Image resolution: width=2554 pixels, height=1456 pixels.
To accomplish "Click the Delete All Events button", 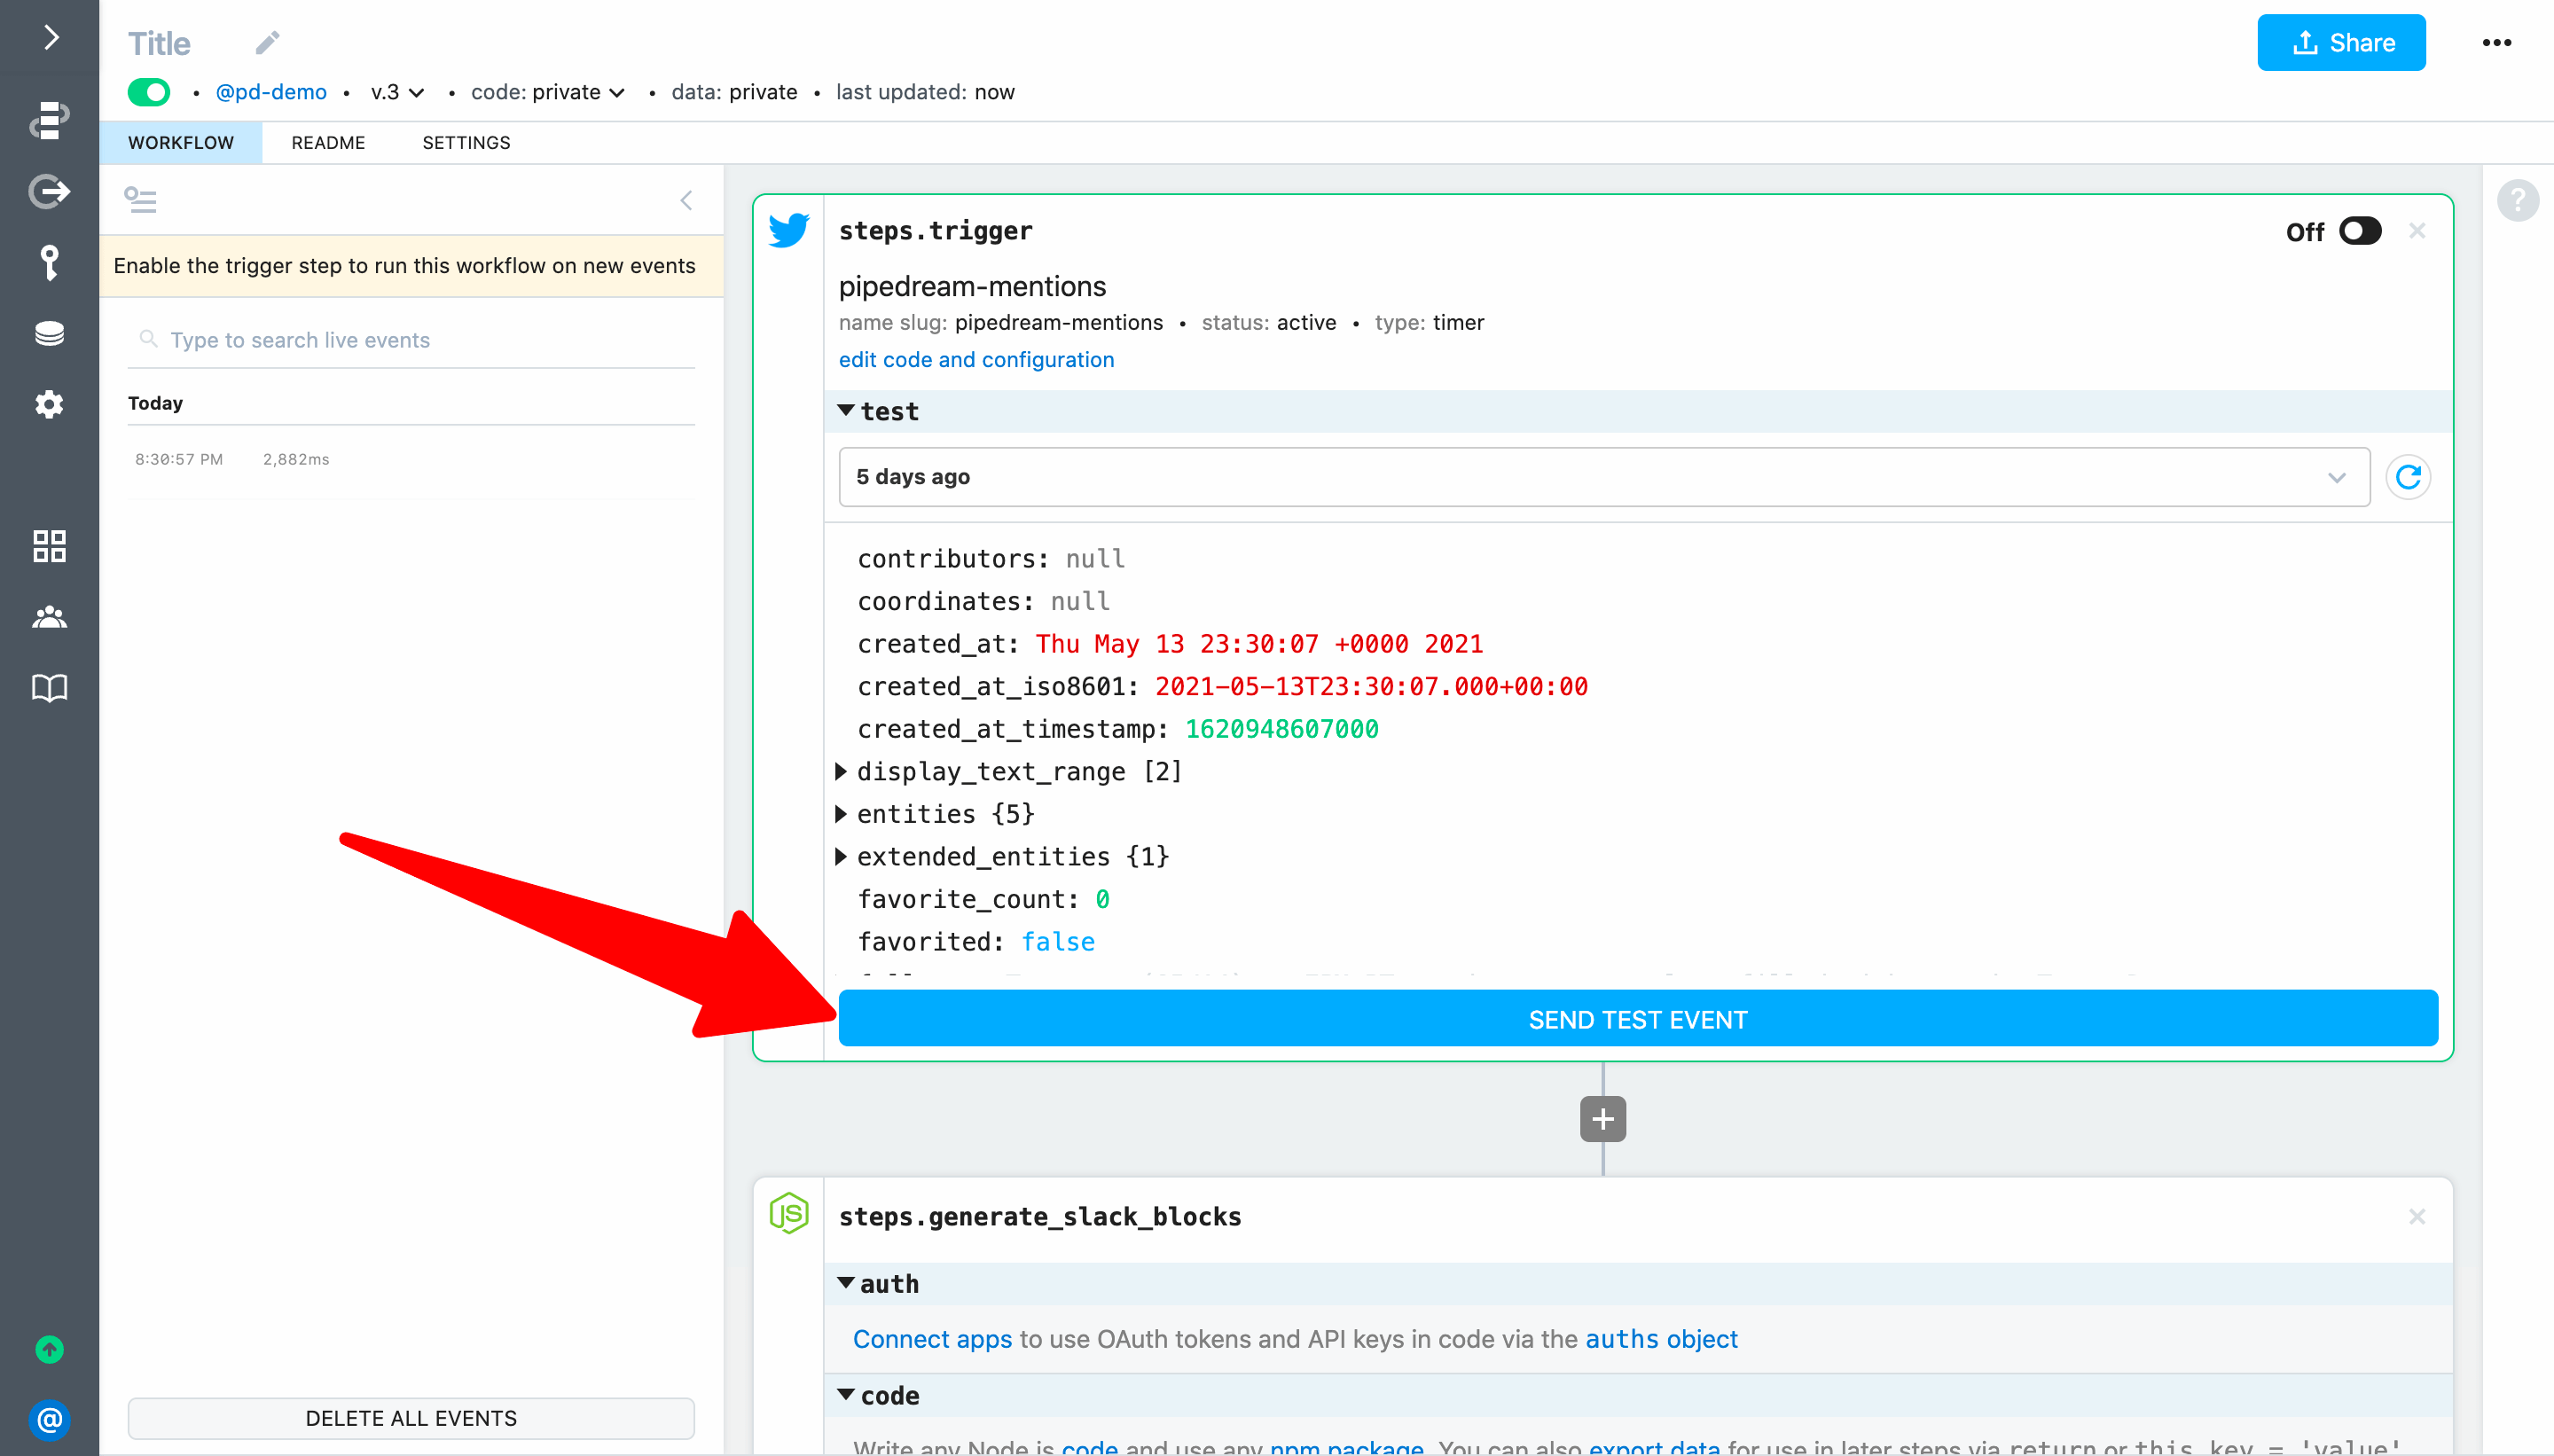I will tap(411, 1417).
